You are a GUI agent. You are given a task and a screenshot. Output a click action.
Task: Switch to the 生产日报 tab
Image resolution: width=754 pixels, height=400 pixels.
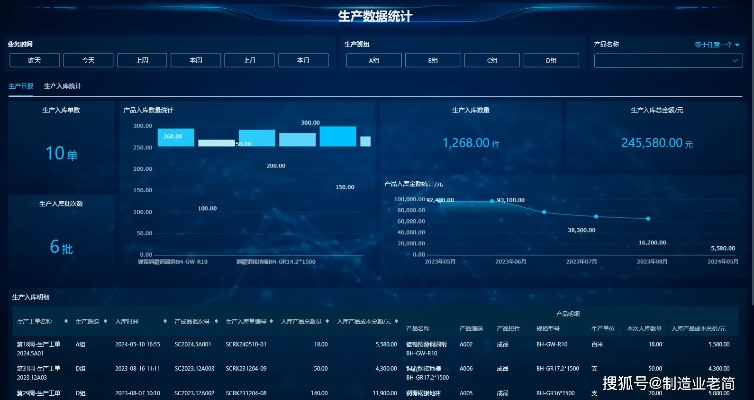pyautogui.click(x=21, y=86)
